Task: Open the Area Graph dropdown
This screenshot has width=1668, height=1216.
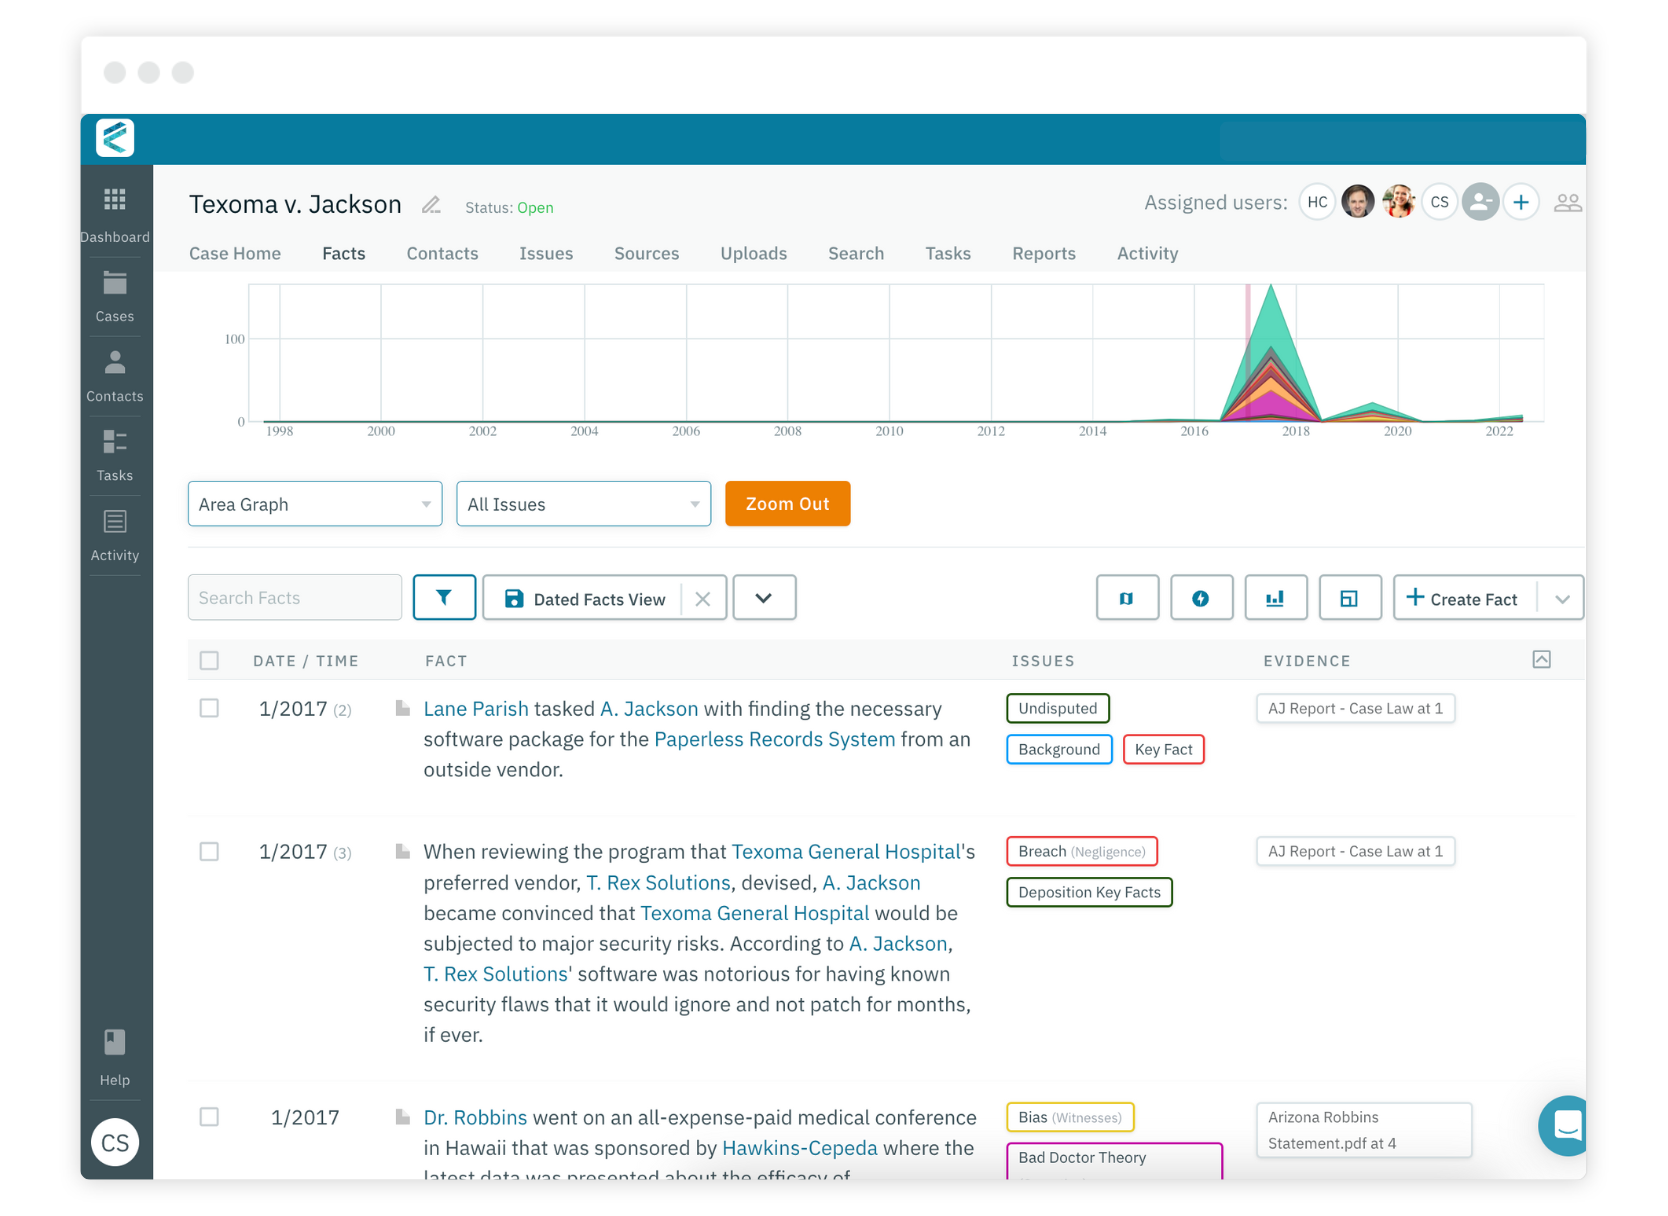Action: [x=314, y=503]
